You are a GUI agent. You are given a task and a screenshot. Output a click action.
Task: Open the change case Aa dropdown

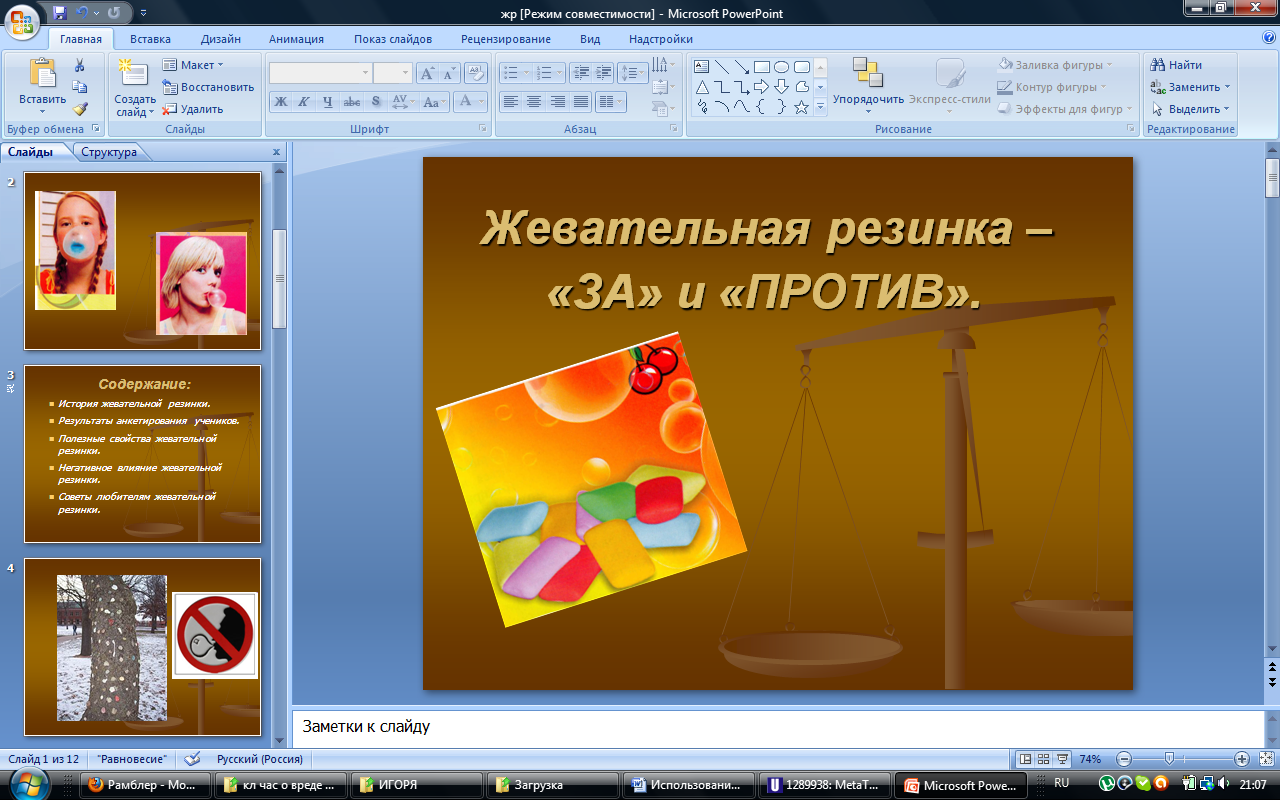(433, 102)
